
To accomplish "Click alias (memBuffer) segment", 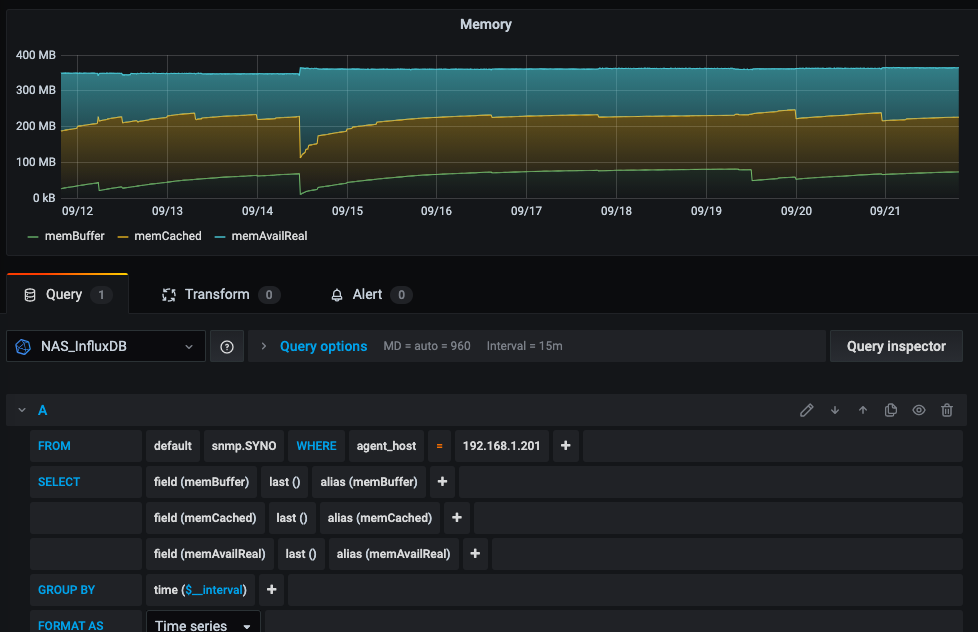I will tap(369, 482).
